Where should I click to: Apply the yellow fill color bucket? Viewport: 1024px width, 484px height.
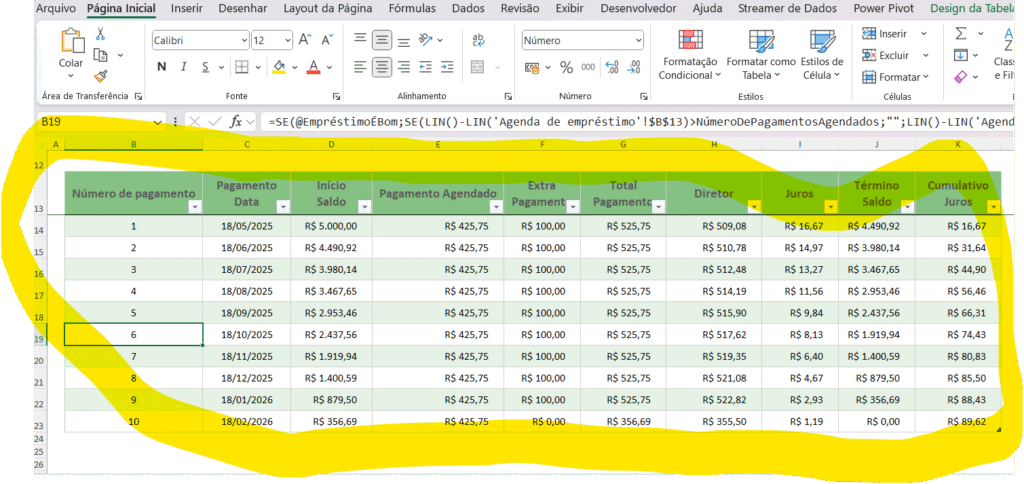pos(279,67)
